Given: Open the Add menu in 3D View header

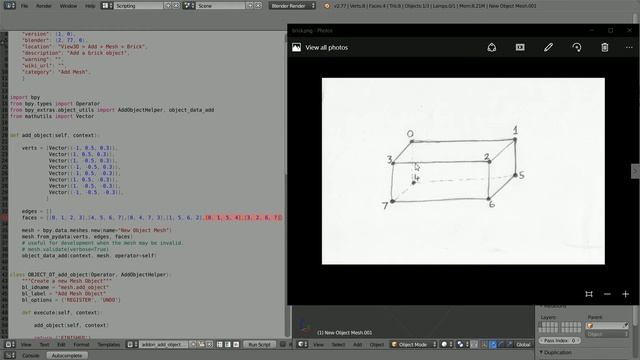Looking at the screenshot, I should pyautogui.click(x=358, y=344).
